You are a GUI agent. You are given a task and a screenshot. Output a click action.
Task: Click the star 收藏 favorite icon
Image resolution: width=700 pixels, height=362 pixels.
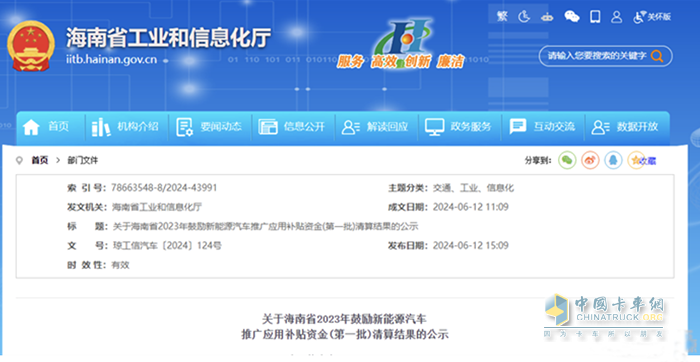pyautogui.click(x=636, y=160)
